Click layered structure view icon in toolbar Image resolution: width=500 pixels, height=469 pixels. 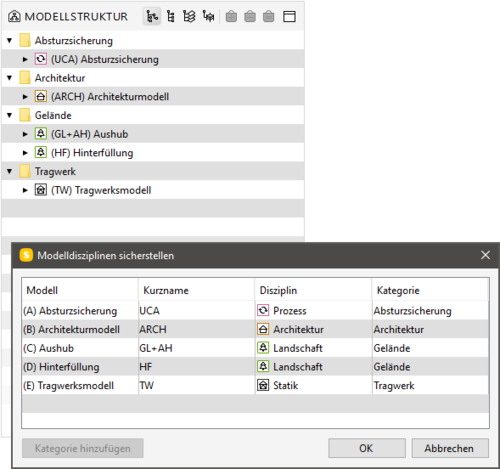189,16
